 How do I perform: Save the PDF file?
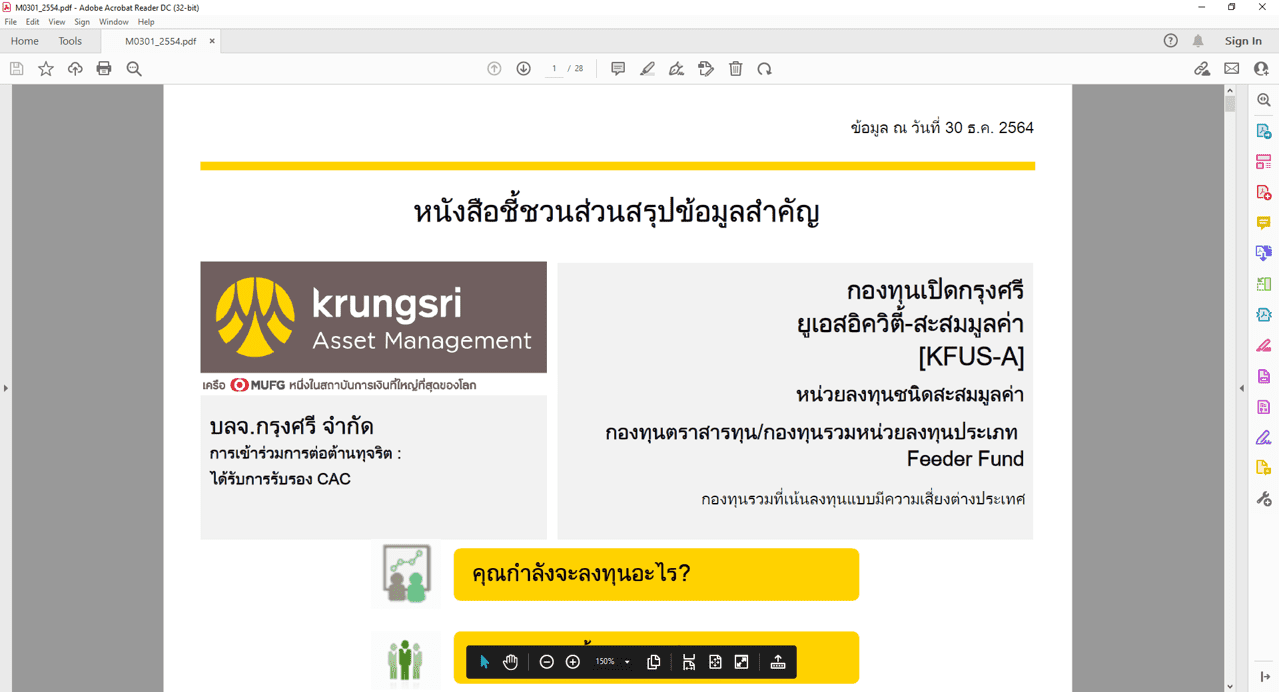(x=15, y=68)
